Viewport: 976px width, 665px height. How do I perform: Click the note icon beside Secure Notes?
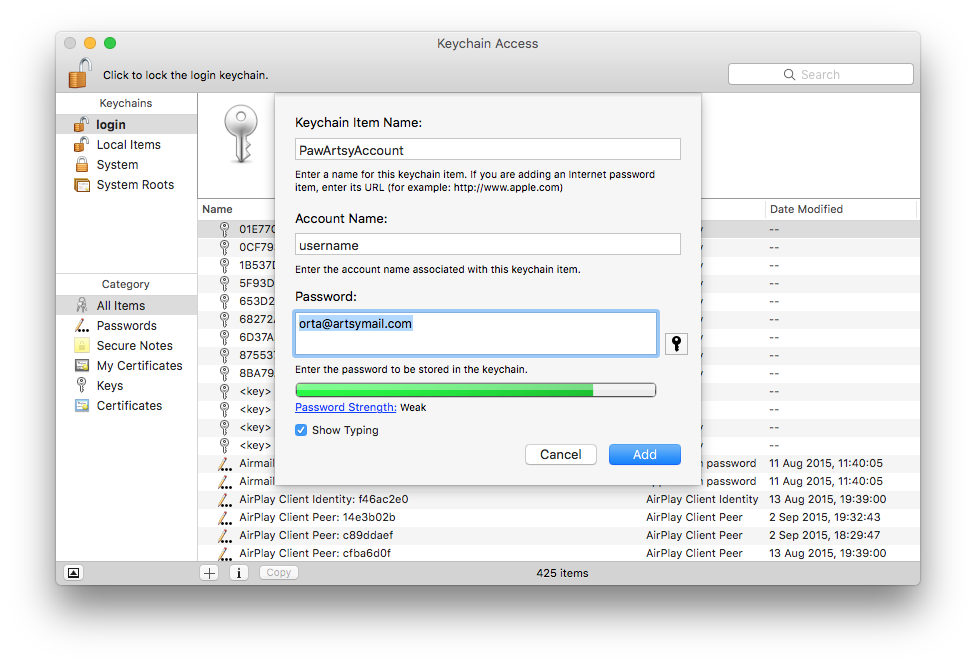(82, 345)
